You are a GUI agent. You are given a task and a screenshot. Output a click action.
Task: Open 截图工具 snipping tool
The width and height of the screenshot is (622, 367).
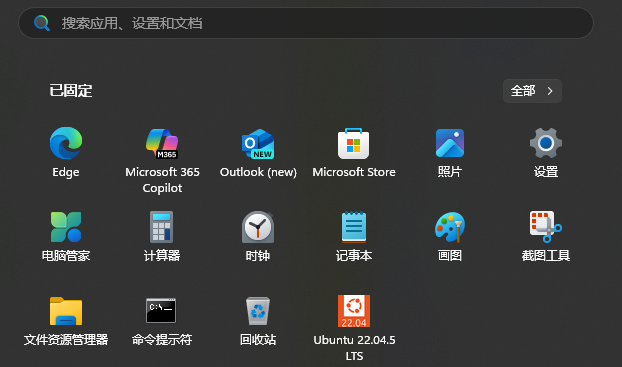point(546,227)
